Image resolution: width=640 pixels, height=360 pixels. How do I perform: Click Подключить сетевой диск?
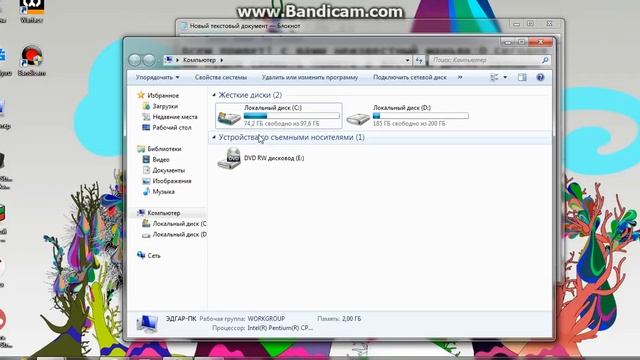point(410,77)
